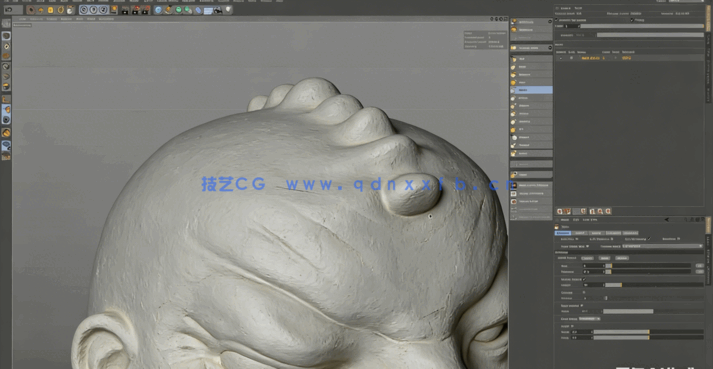This screenshot has width=713, height=369.
Task: Add a light with the light icon
Action: 228,10
